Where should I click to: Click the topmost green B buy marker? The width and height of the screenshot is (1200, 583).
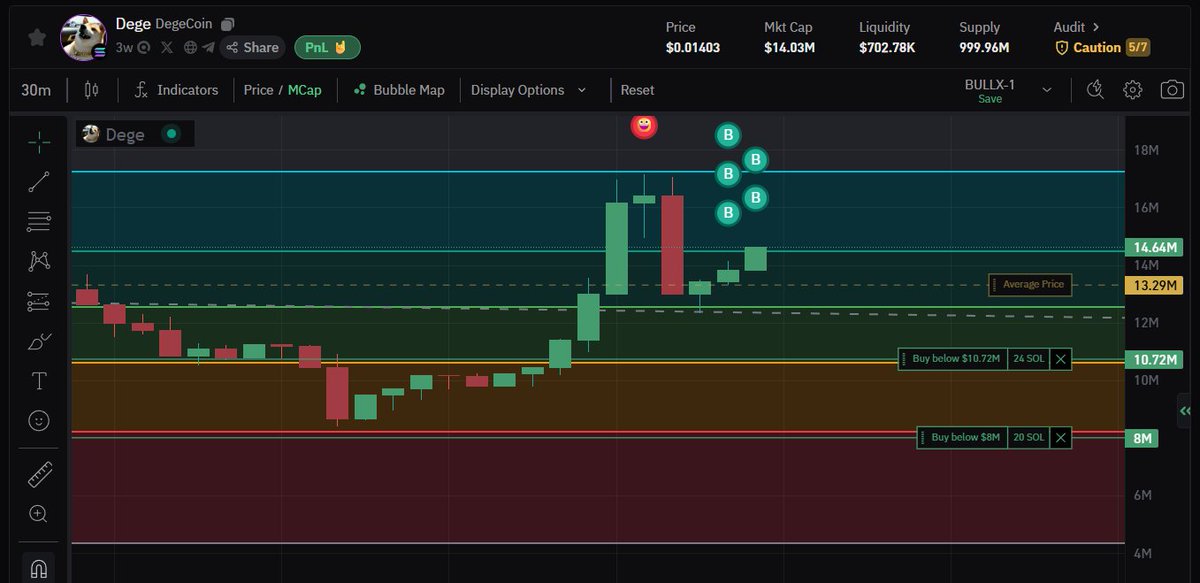[x=729, y=135]
